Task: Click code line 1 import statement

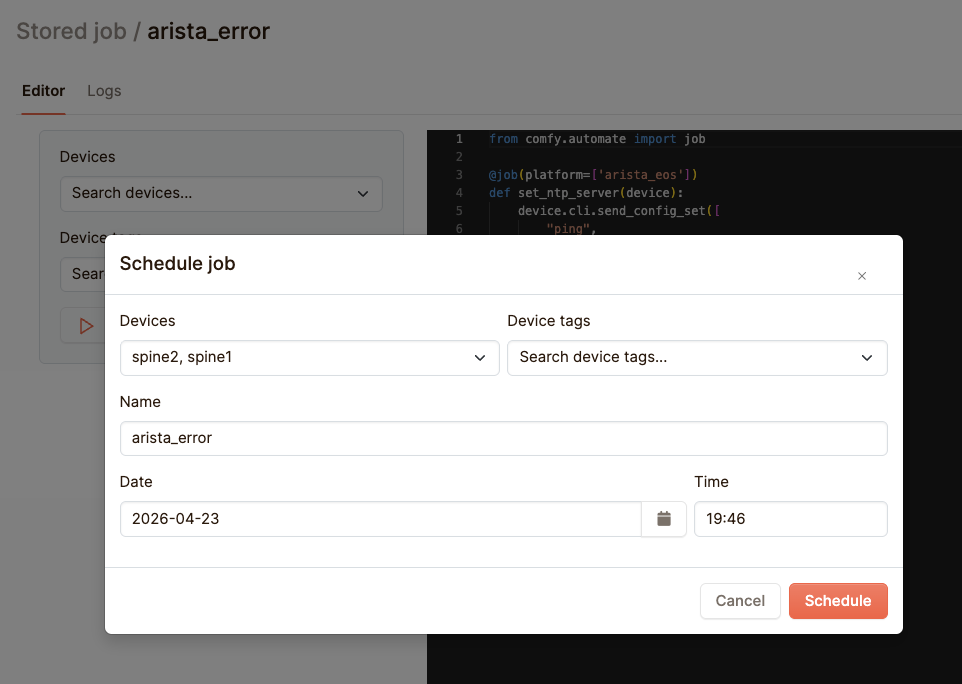Action: (597, 139)
